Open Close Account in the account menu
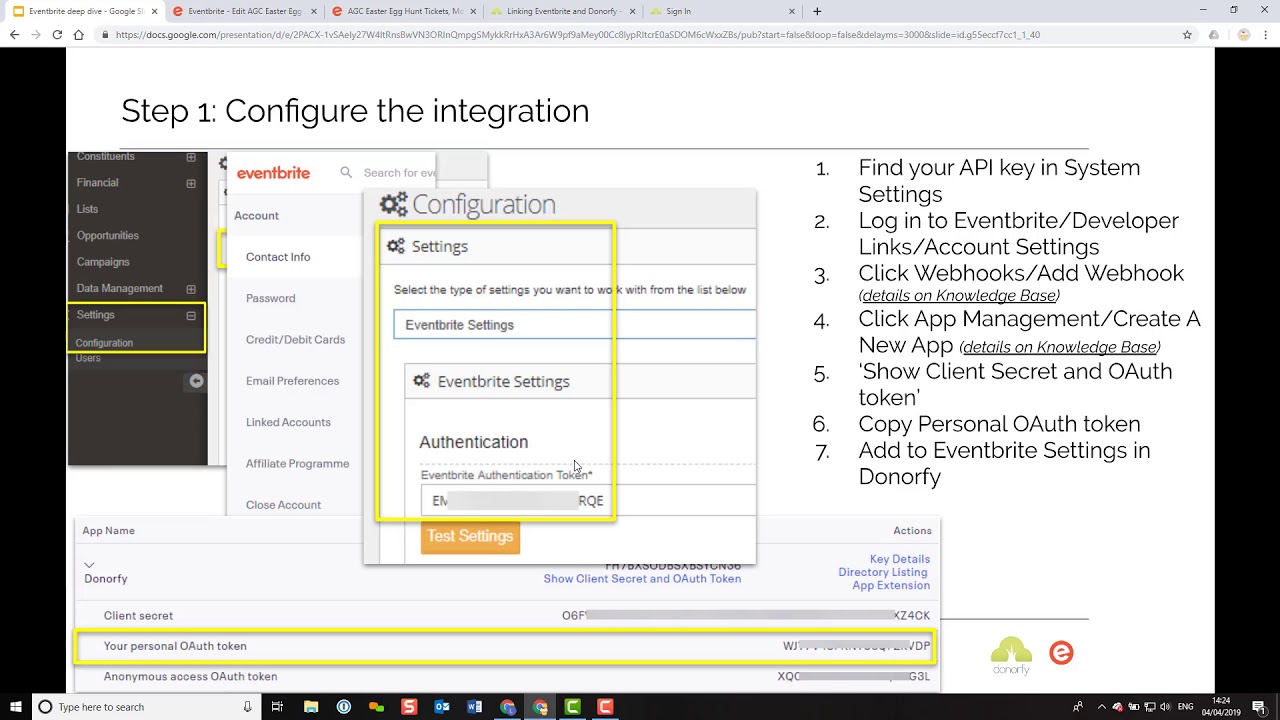The height and width of the screenshot is (720, 1280). [283, 505]
